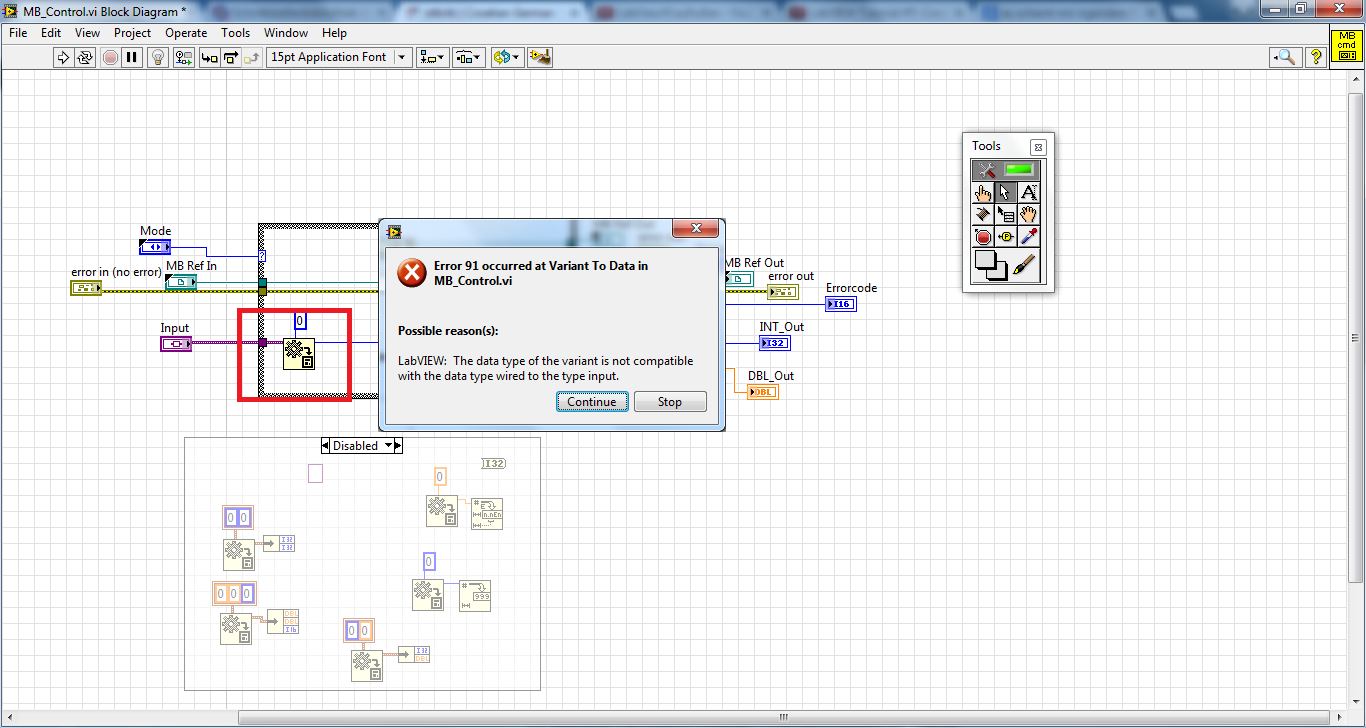This screenshot has width=1366, height=728.
Task: Open the Reorder dropdown
Action: pos(507,57)
